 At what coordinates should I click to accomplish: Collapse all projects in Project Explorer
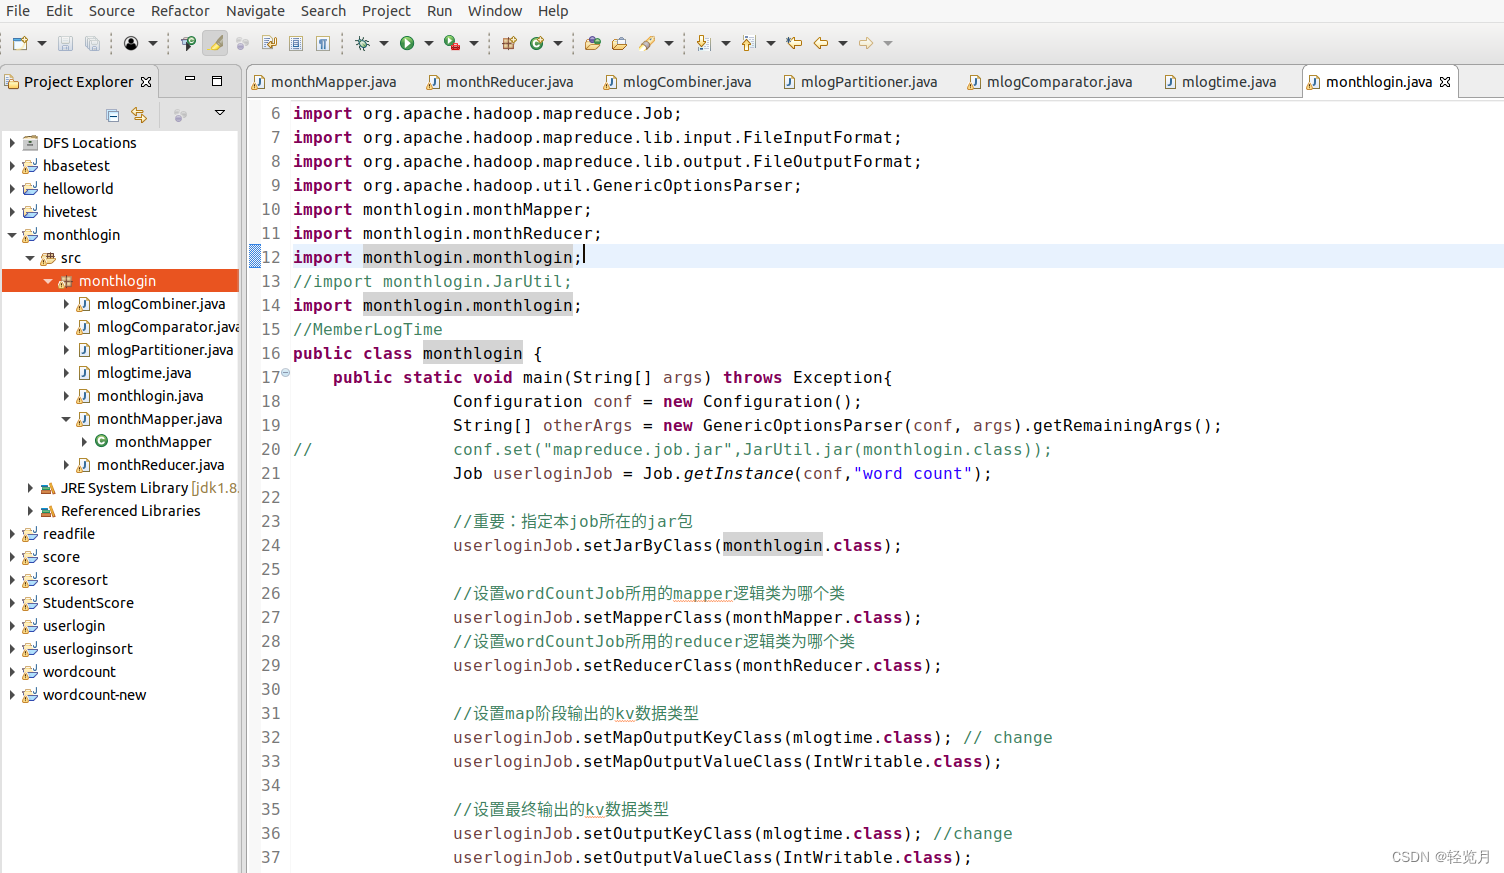(x=112, y=114)
